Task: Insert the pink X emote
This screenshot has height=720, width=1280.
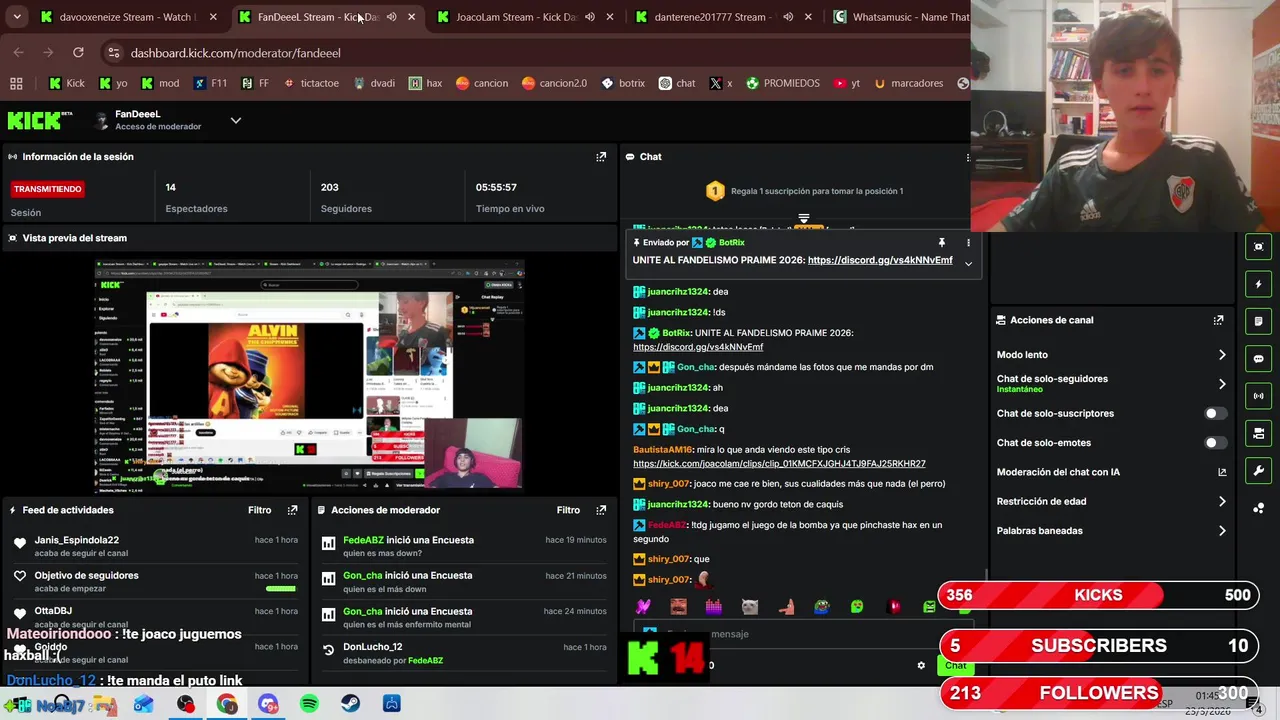Action: (x=643, y=606)
